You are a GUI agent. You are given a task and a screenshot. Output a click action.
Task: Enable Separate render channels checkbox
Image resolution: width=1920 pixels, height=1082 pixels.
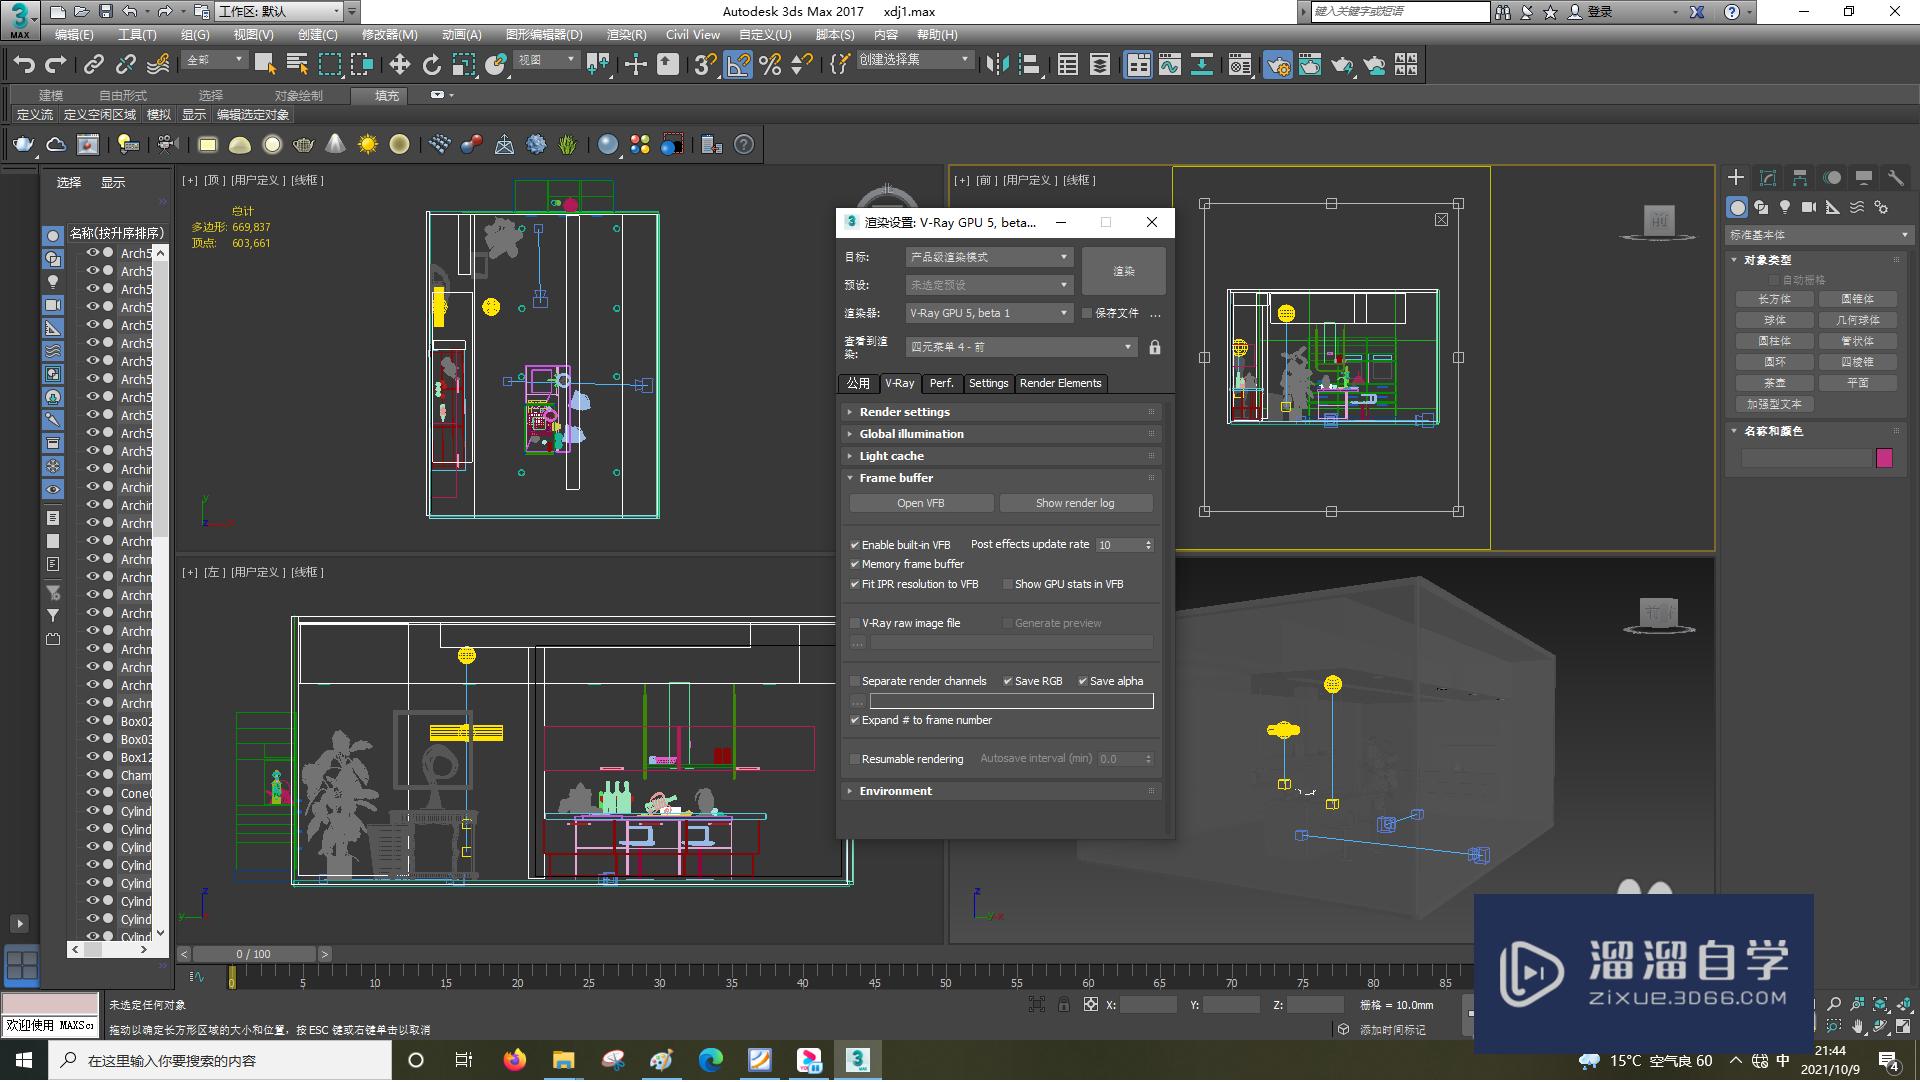tap(855, 681)
